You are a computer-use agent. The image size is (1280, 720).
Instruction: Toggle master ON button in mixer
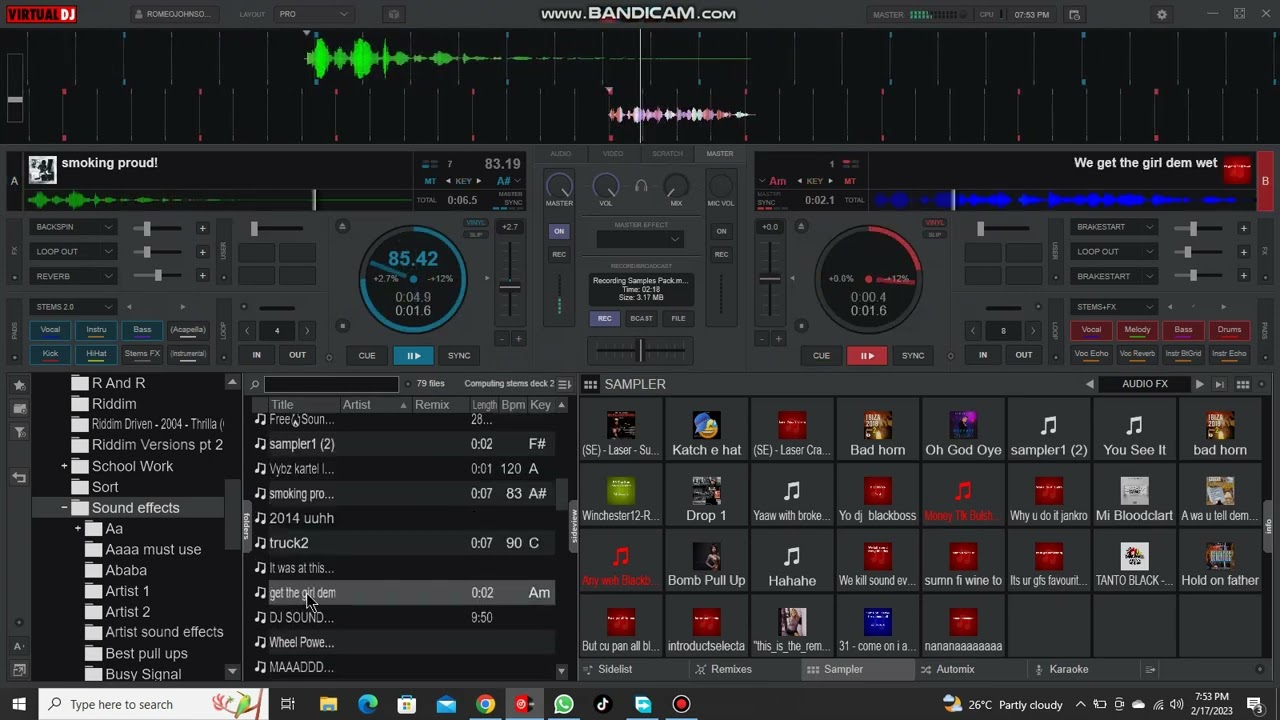[559, 231]
